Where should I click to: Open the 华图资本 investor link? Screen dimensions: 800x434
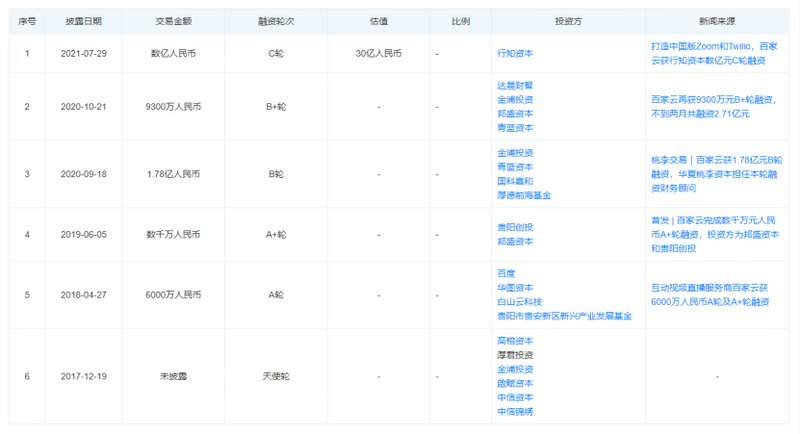click(515, 288)
